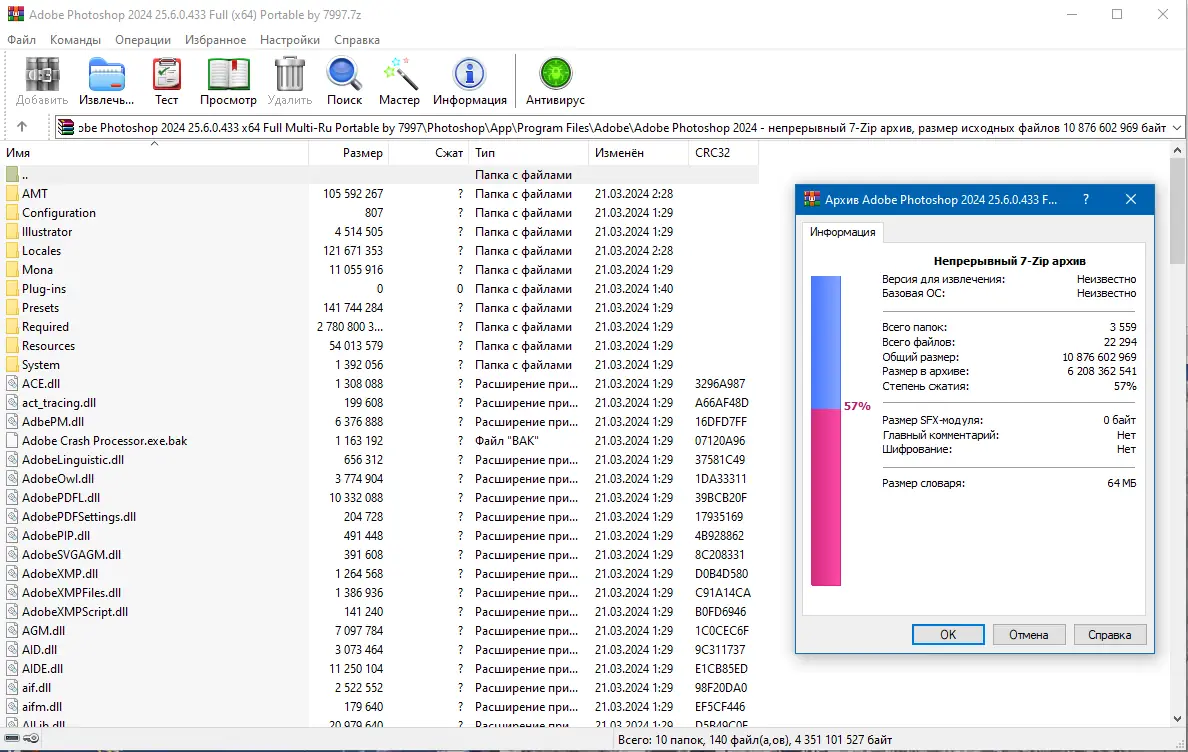Screen dimensions: 1188x752
Task: Open the Команды menu
Action: (x=77, y=39)
